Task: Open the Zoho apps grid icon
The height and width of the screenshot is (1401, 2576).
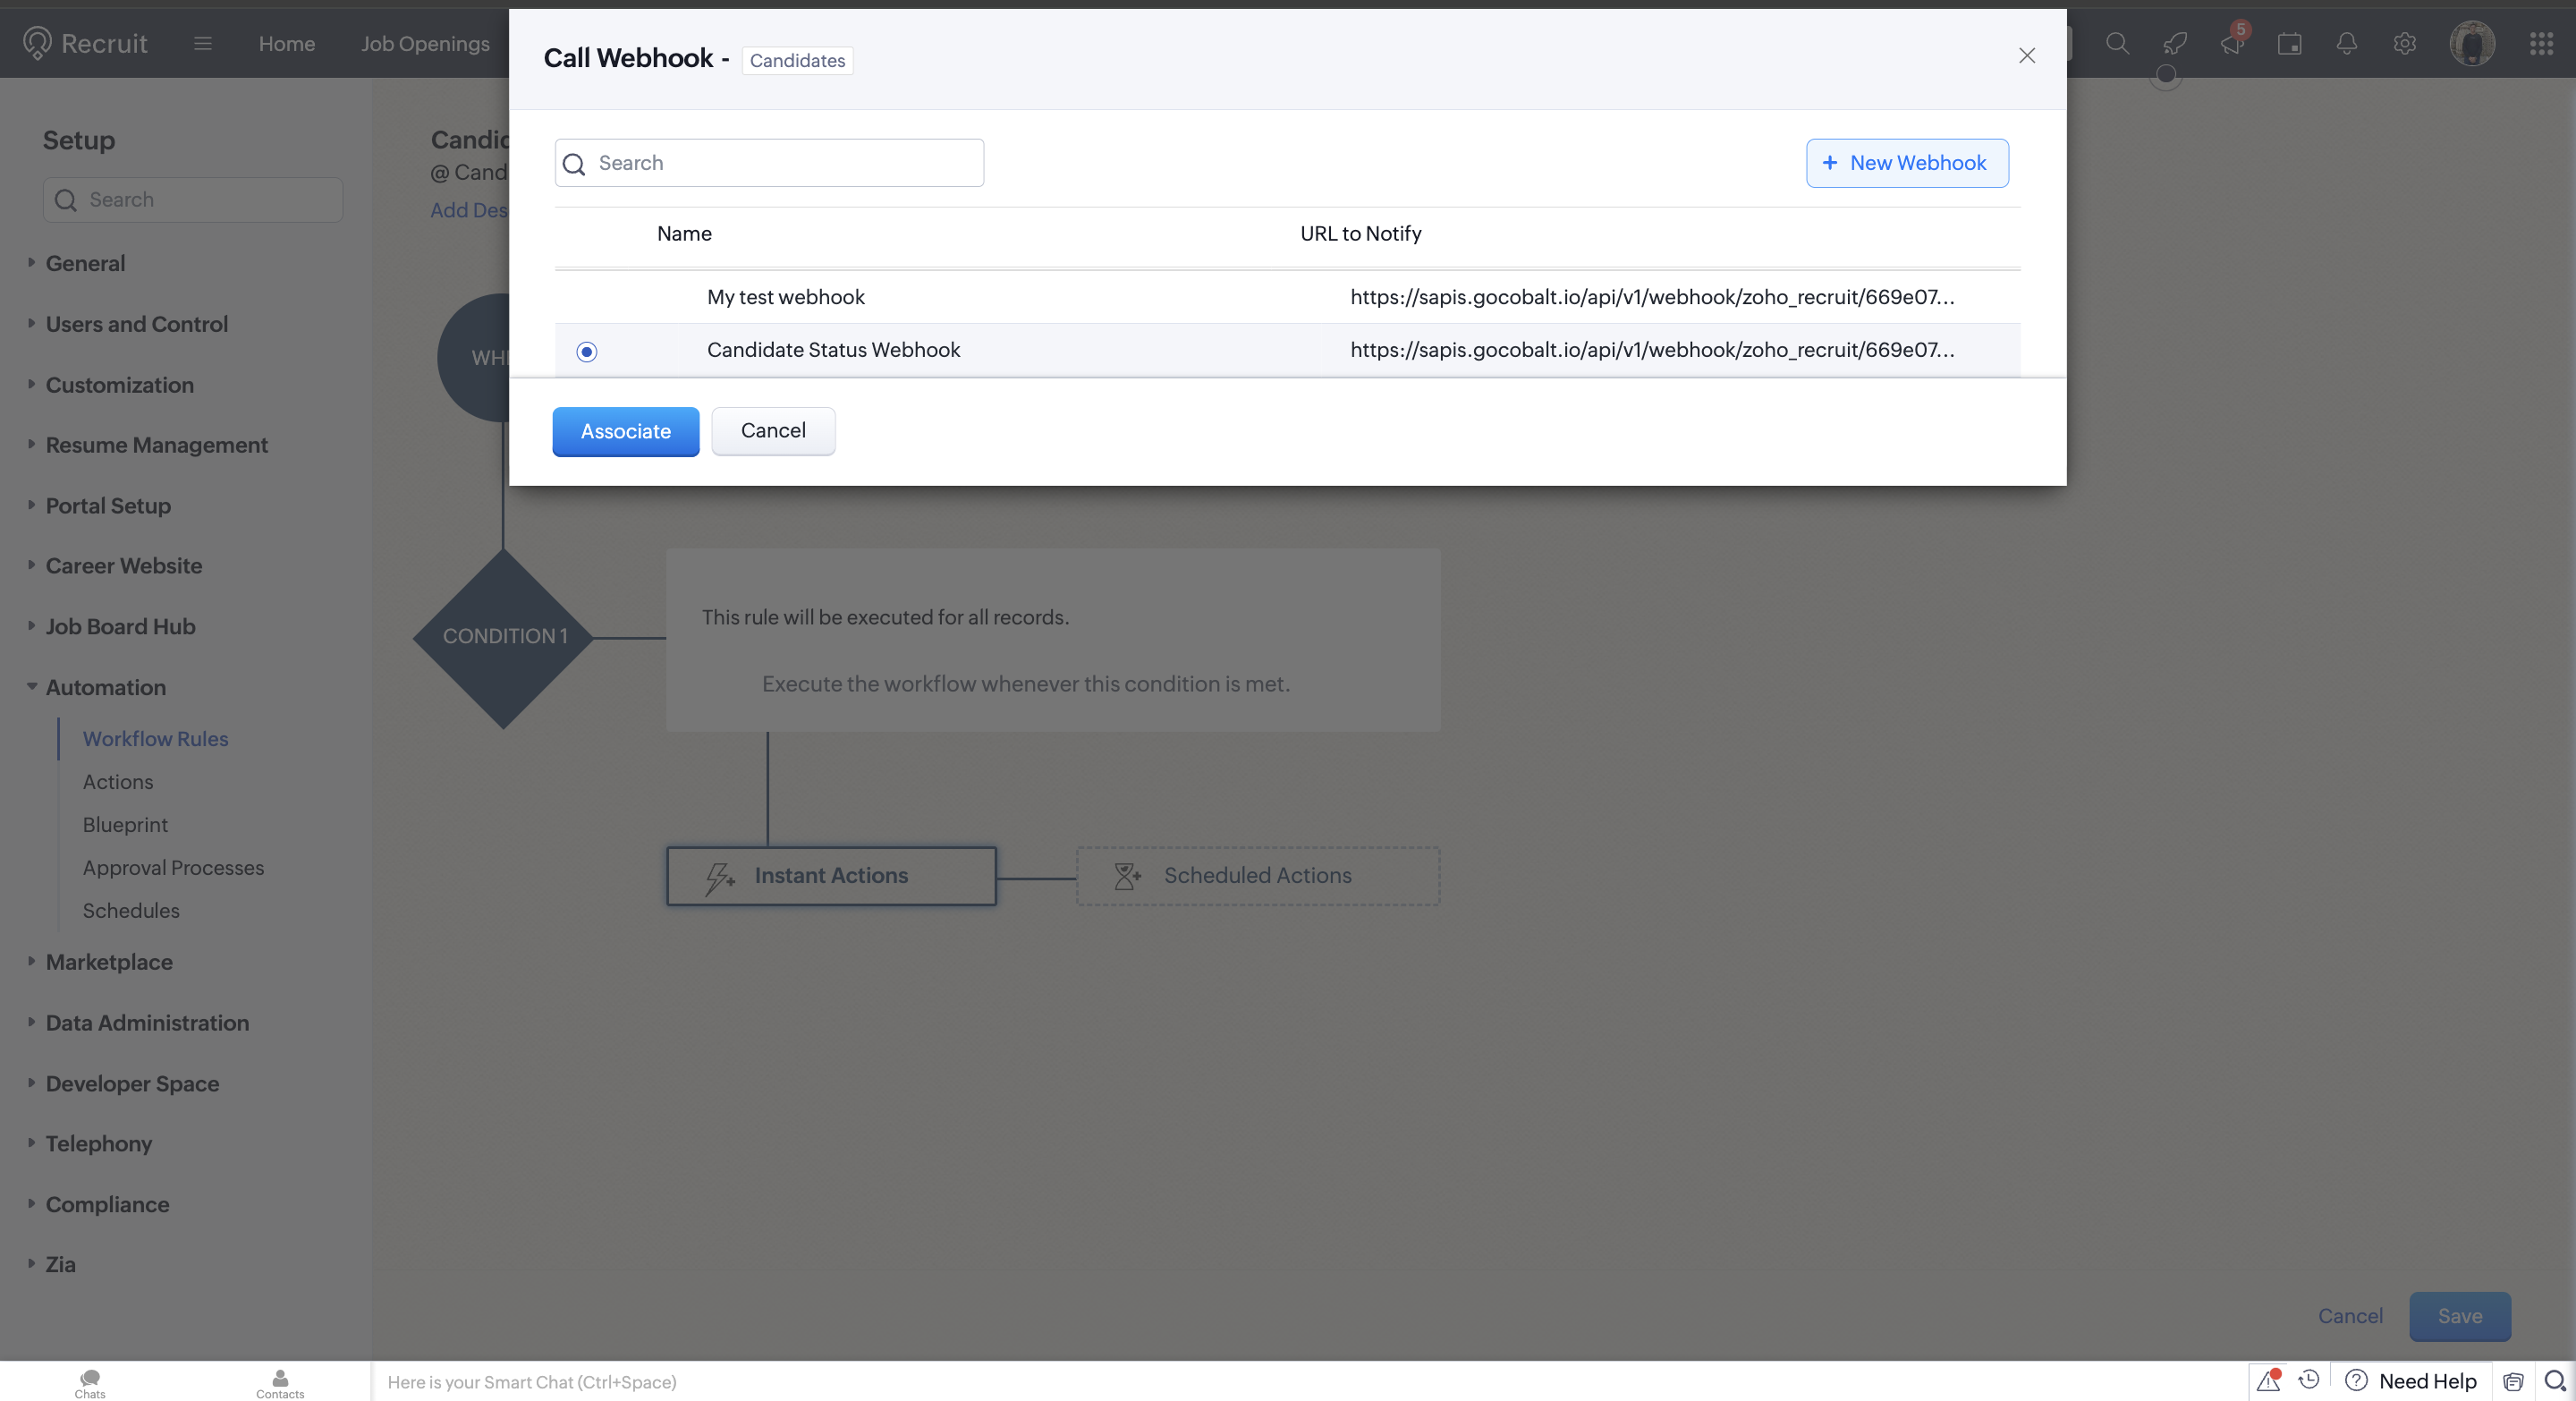Action: point(2543,43)
